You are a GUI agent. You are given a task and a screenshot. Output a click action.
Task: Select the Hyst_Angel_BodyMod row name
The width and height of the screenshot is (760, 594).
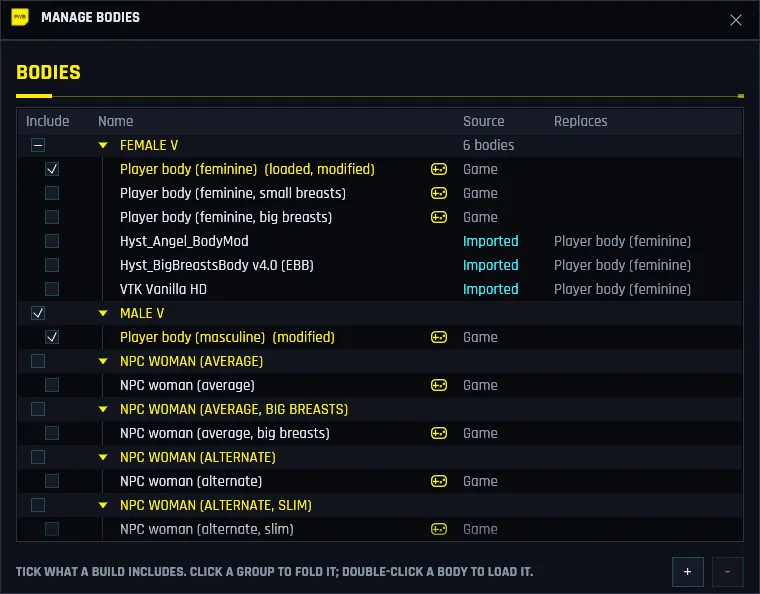coord(184,241)
